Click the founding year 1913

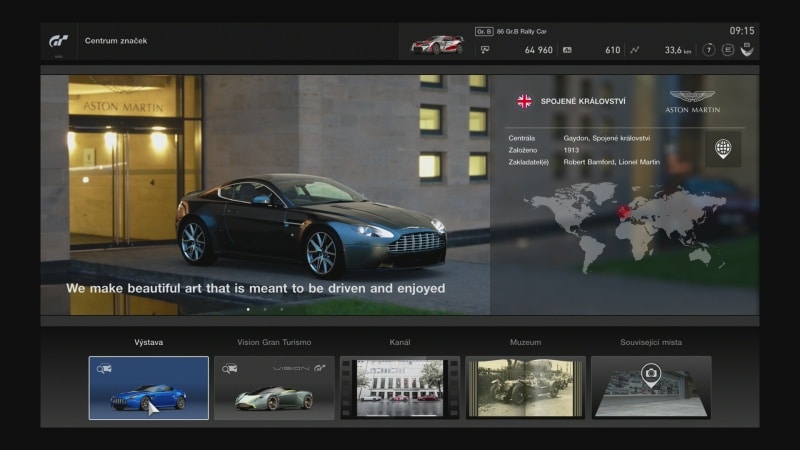[x=571, y=150]
